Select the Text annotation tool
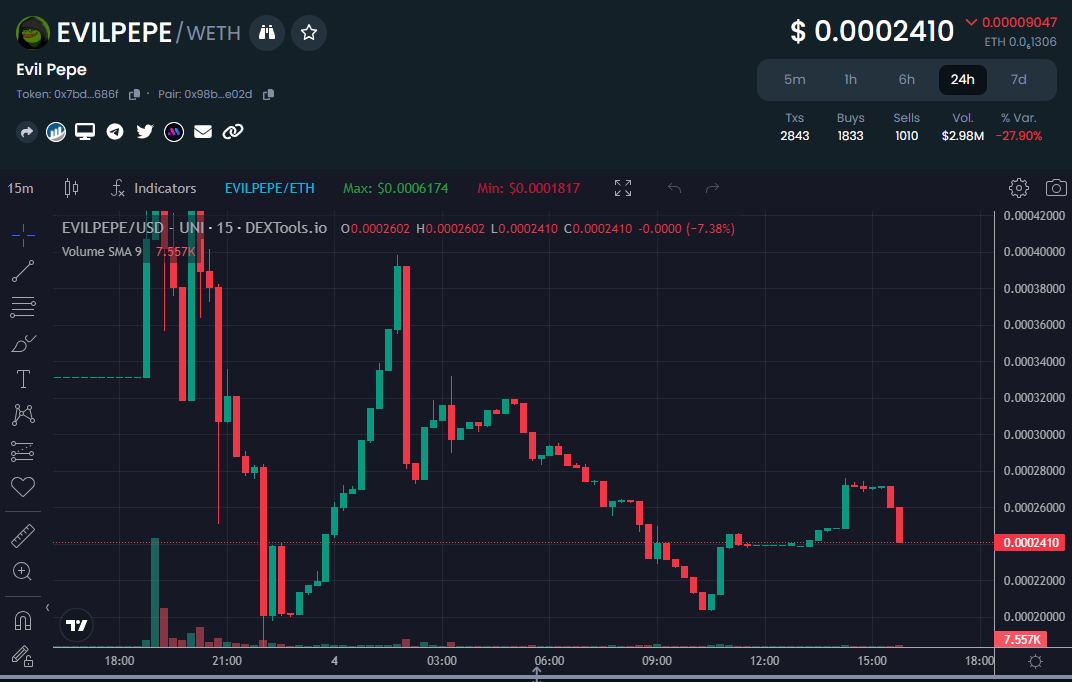 coord(23,379)
